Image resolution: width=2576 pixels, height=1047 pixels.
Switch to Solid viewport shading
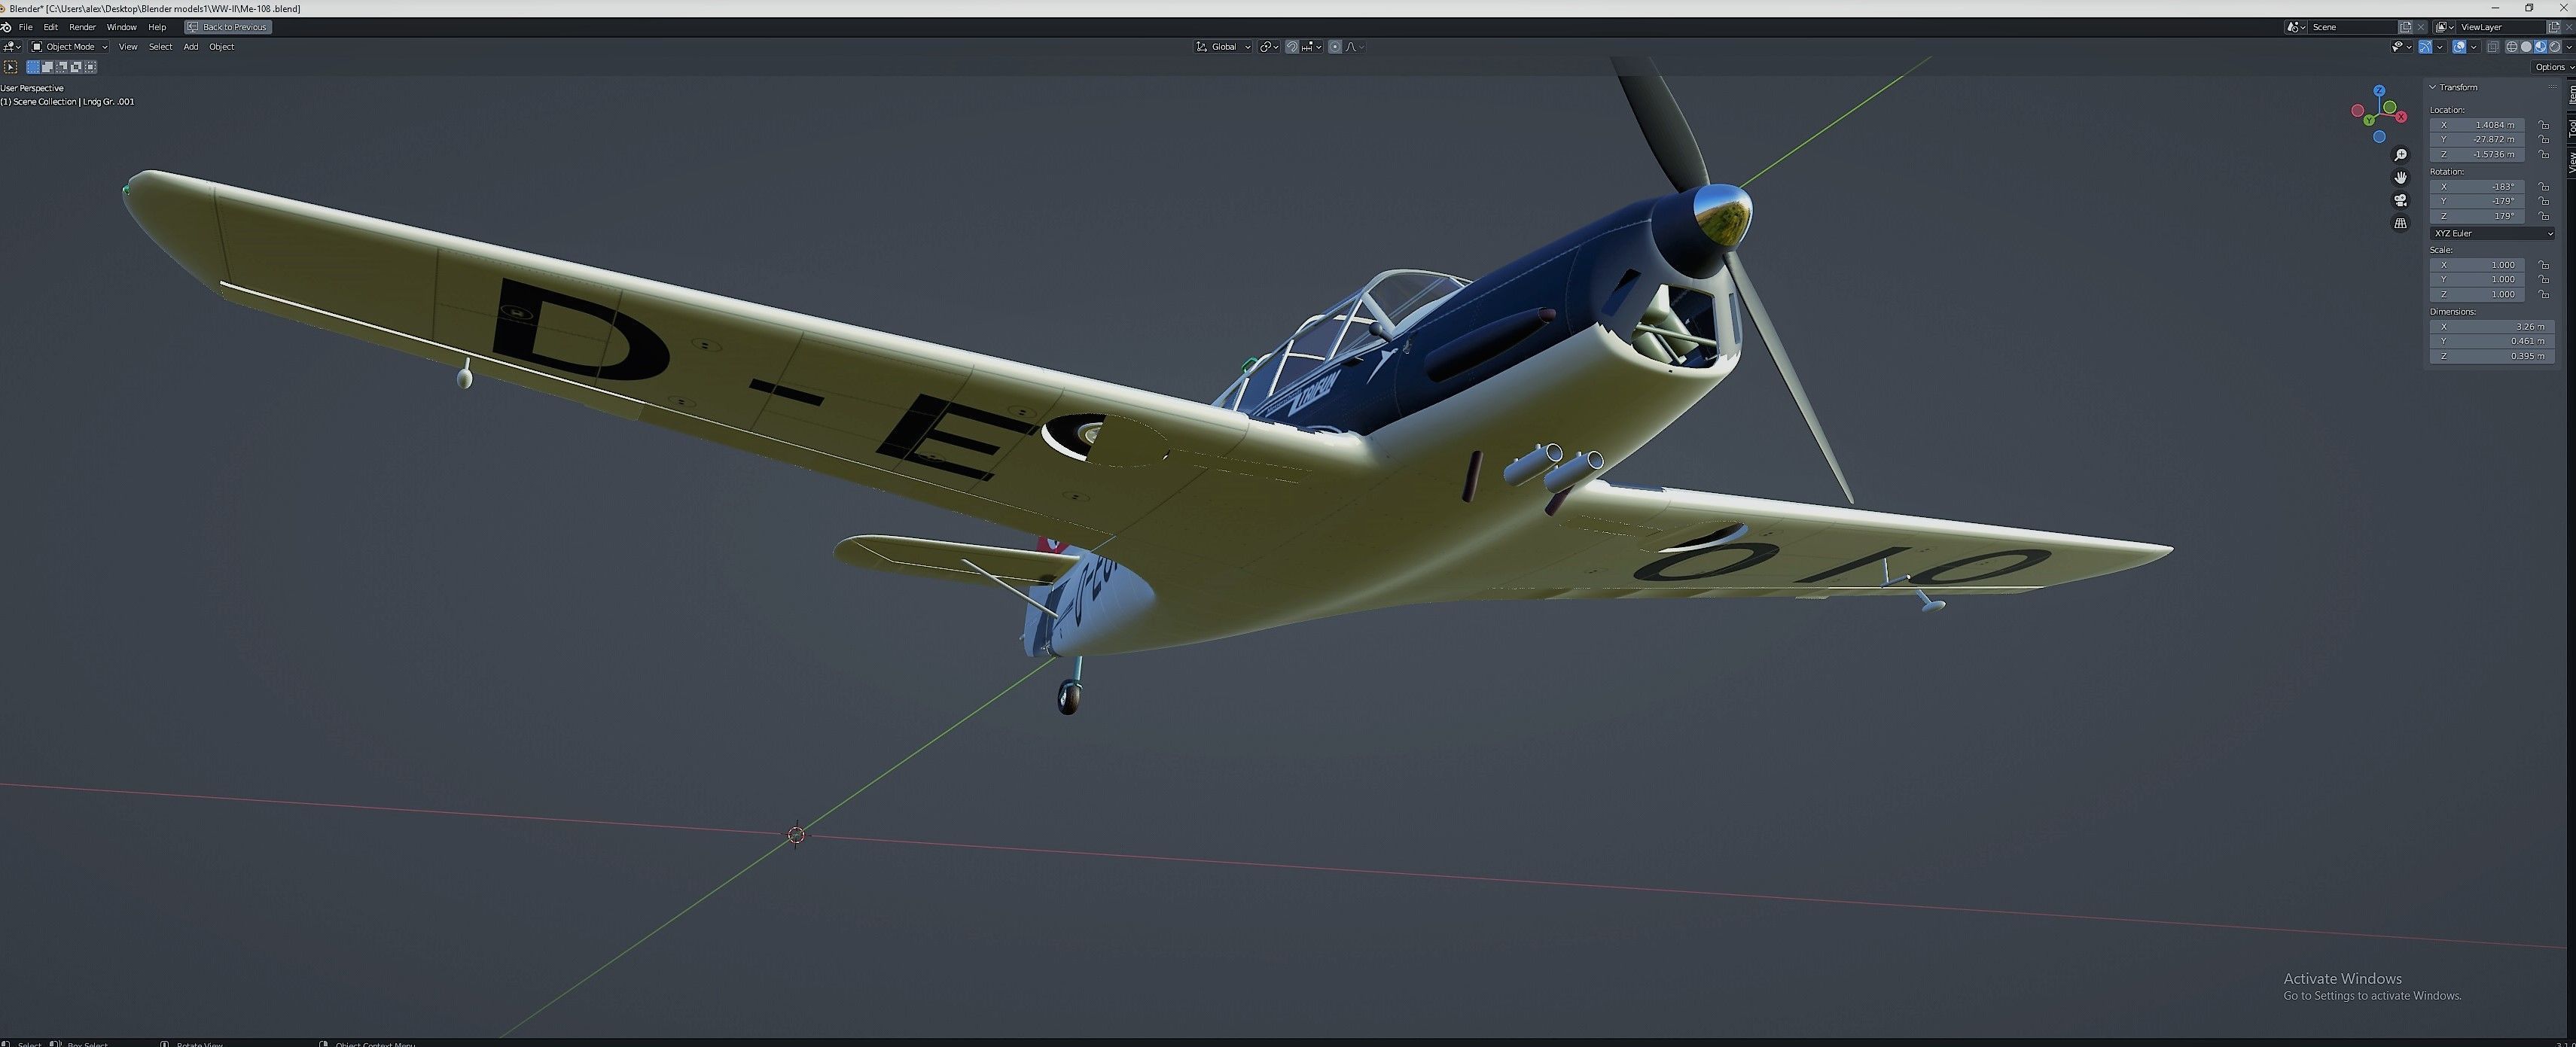point(2526,47)
